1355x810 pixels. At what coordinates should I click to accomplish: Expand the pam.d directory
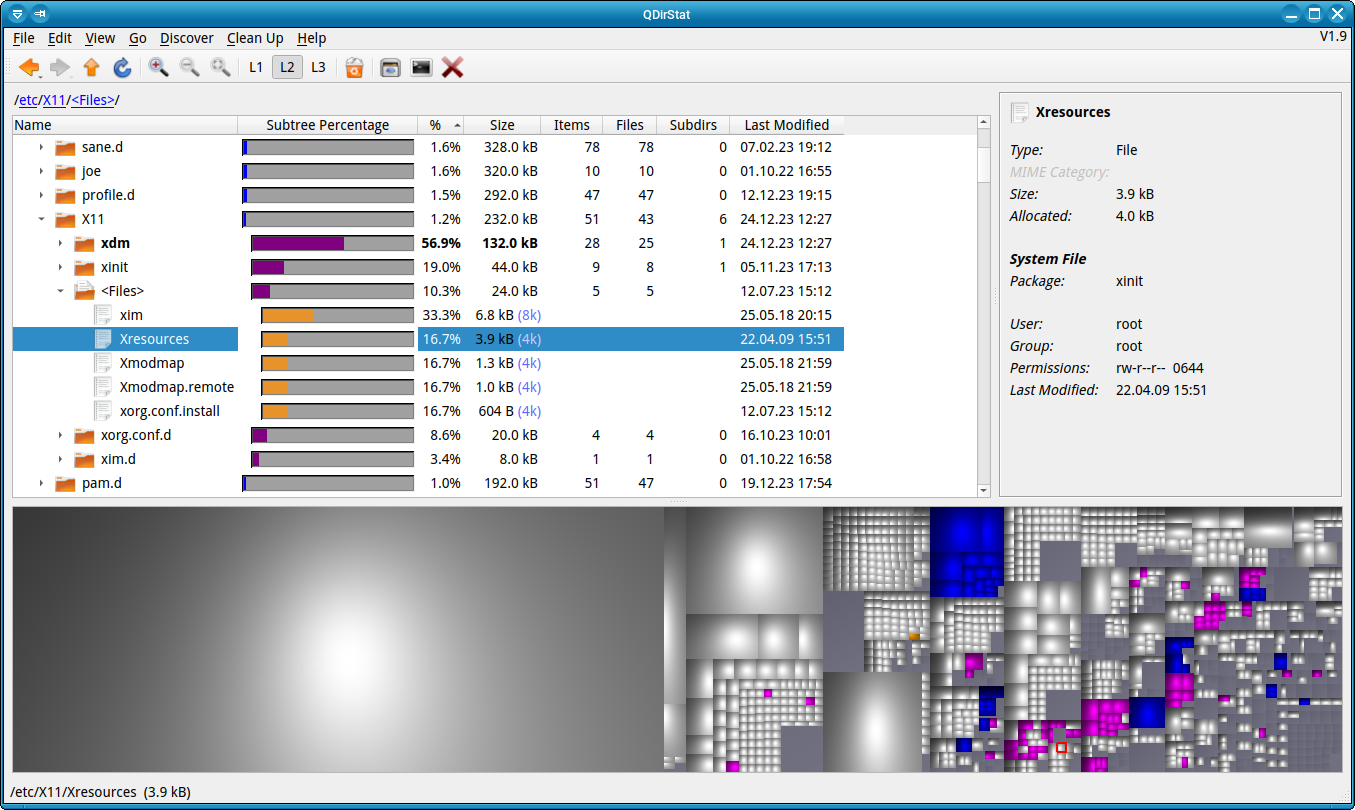41,483
